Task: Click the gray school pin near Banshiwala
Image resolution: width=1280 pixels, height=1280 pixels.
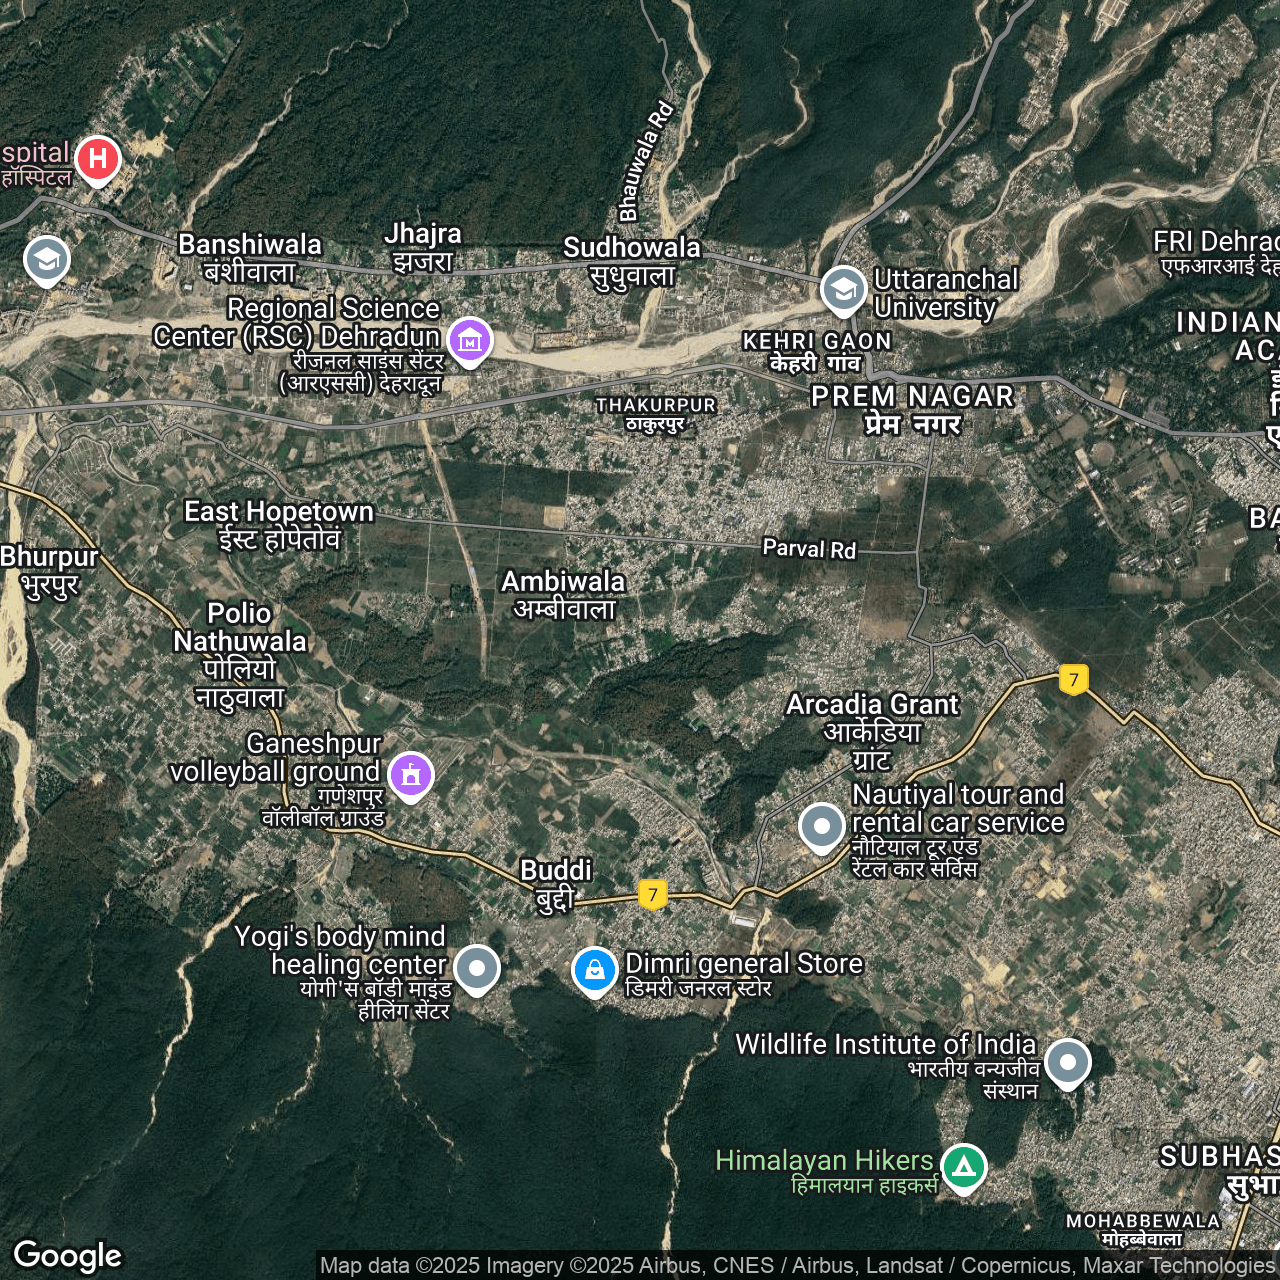Action: click(x=47, y=259)
